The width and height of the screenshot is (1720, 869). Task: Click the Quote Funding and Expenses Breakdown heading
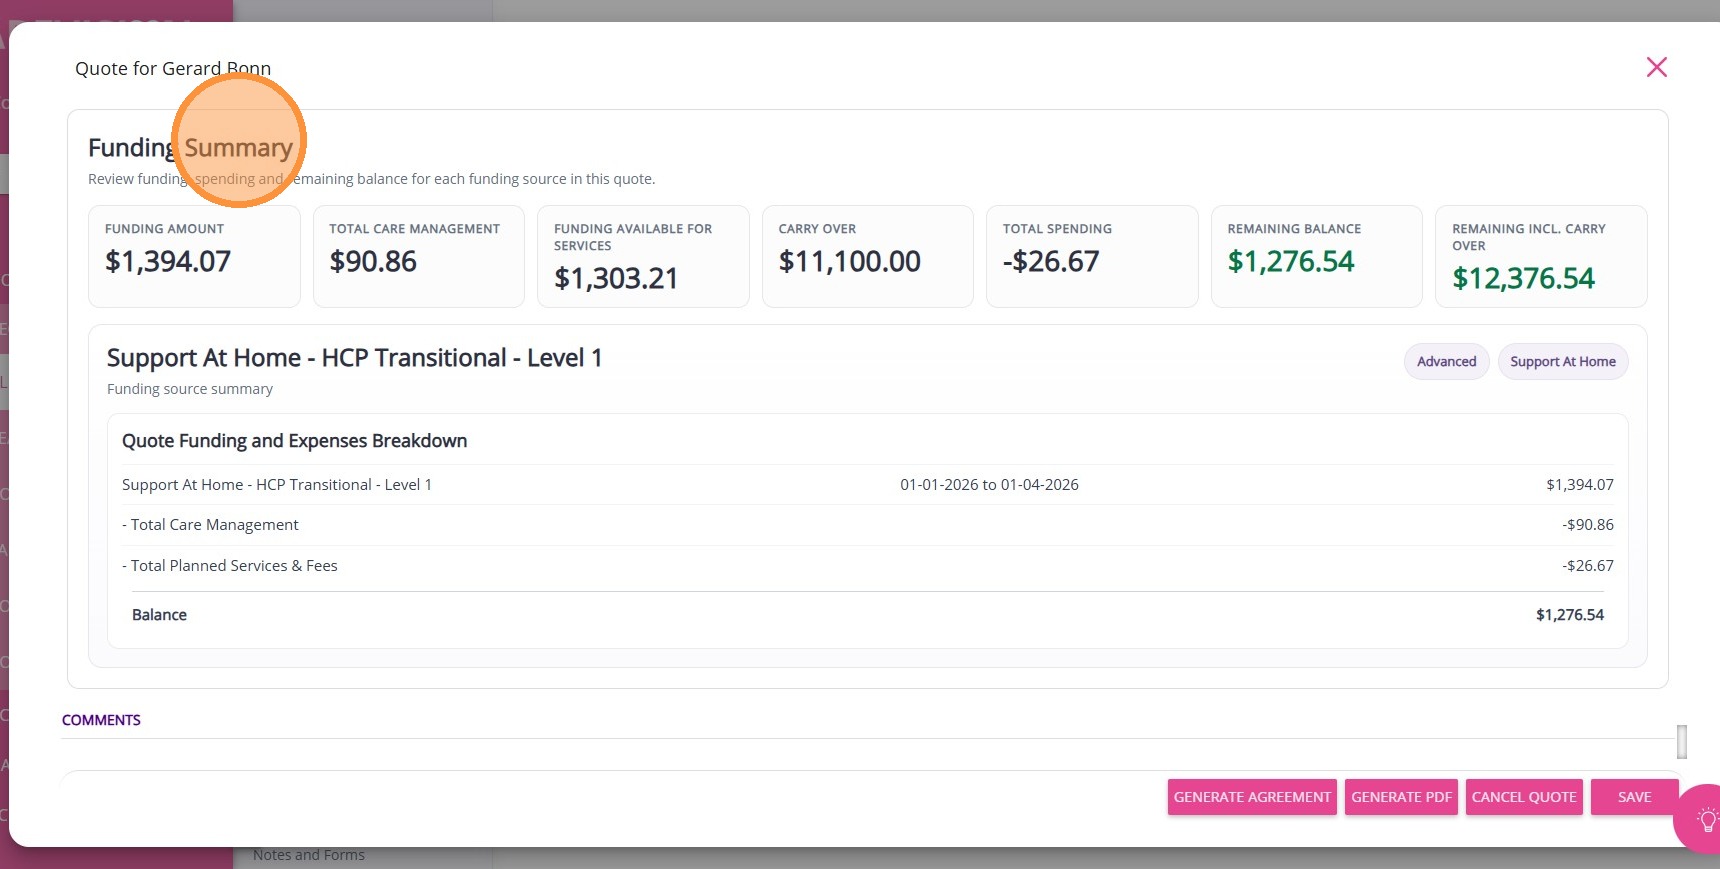[294, 441]
